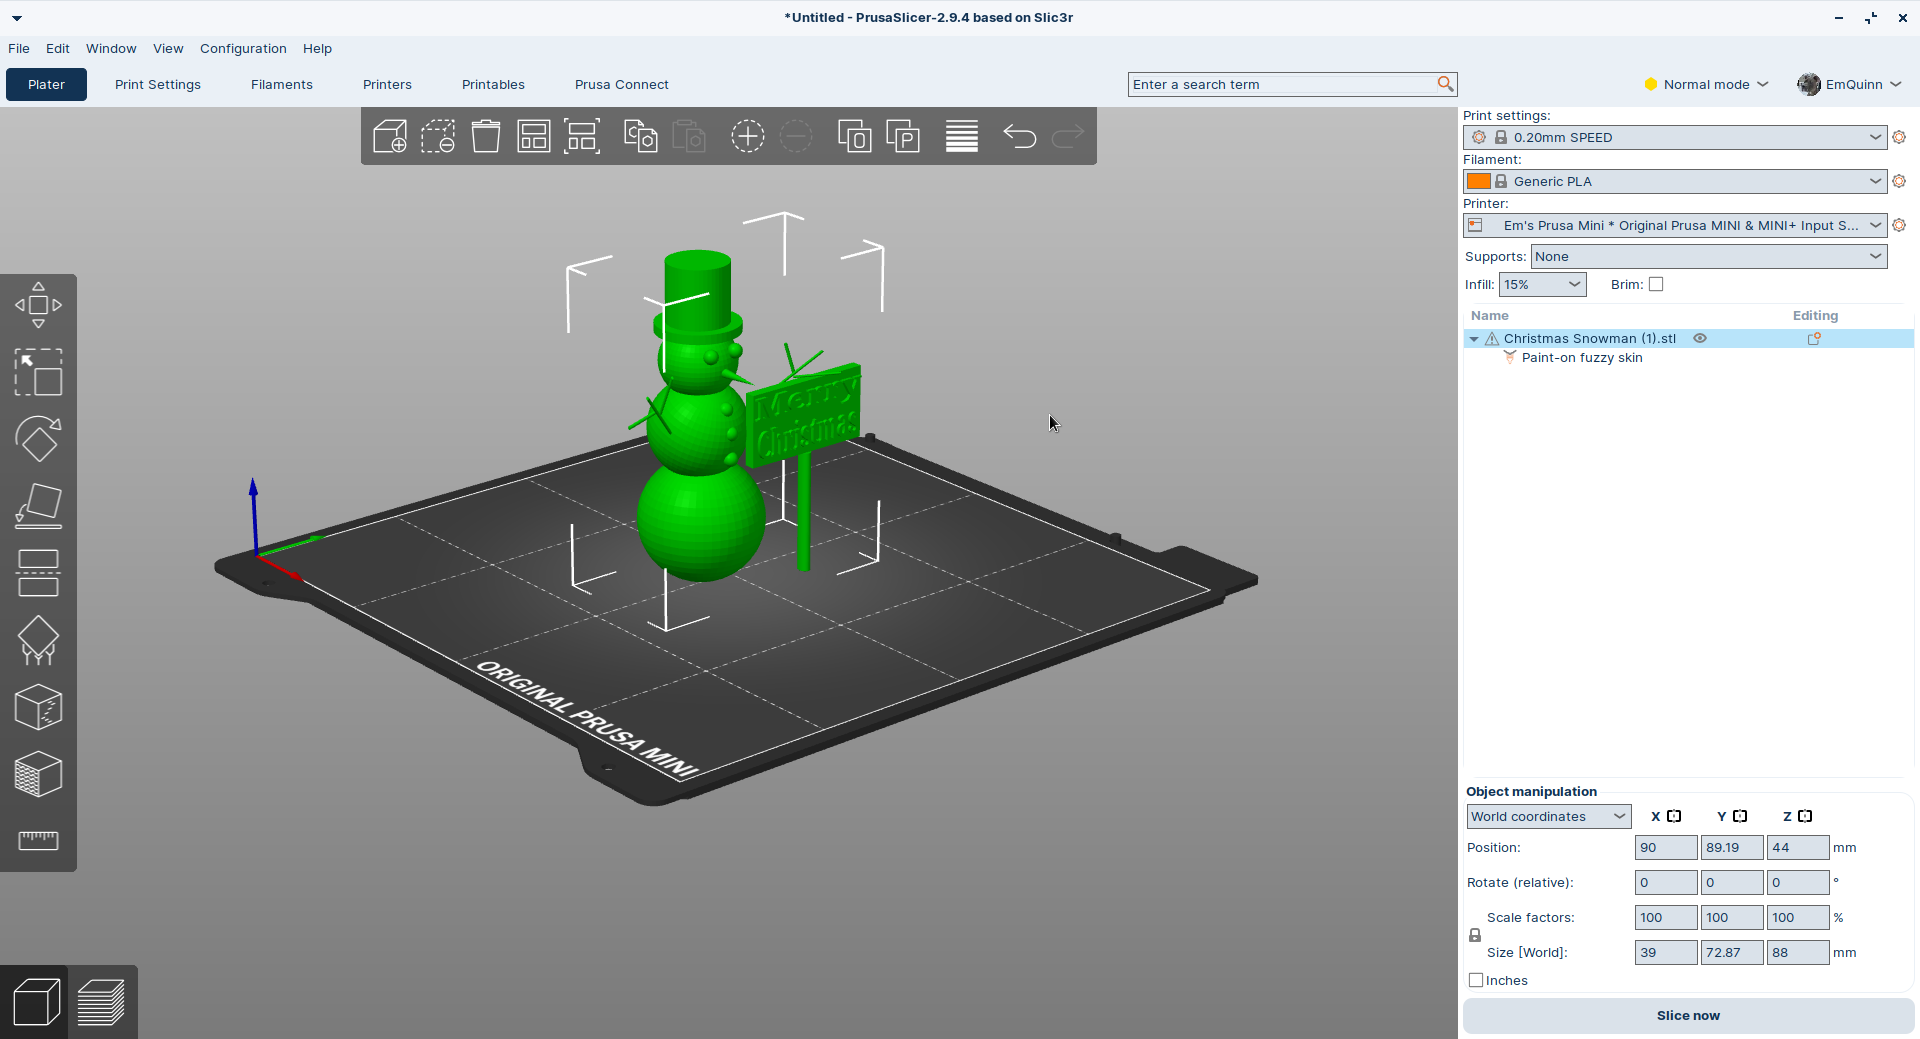
Task: Open the View menu
Action: click(x=168, y=48)
